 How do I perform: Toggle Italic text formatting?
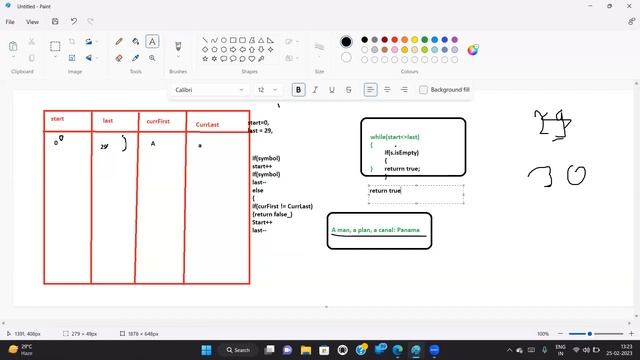click(x=315, y=90)
